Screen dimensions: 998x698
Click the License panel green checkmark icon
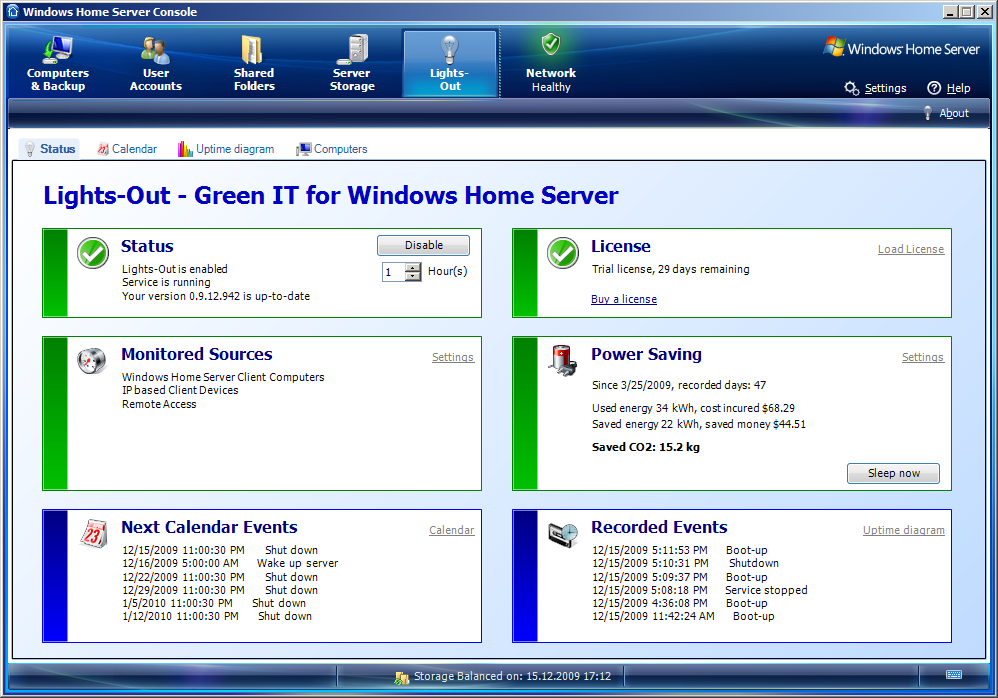(563, 253)
